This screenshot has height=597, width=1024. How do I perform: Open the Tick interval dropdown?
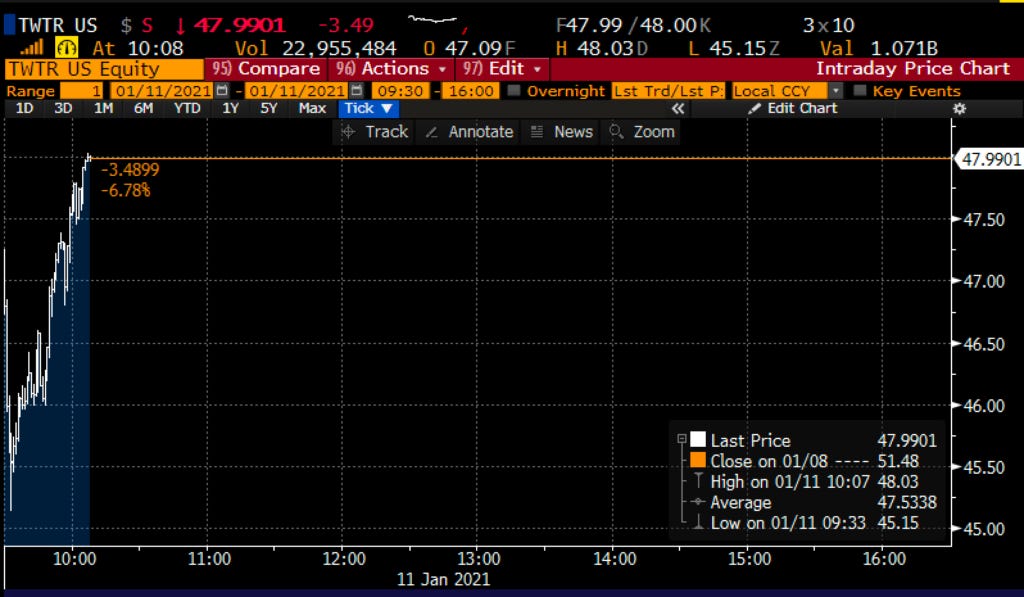(368, 108)
